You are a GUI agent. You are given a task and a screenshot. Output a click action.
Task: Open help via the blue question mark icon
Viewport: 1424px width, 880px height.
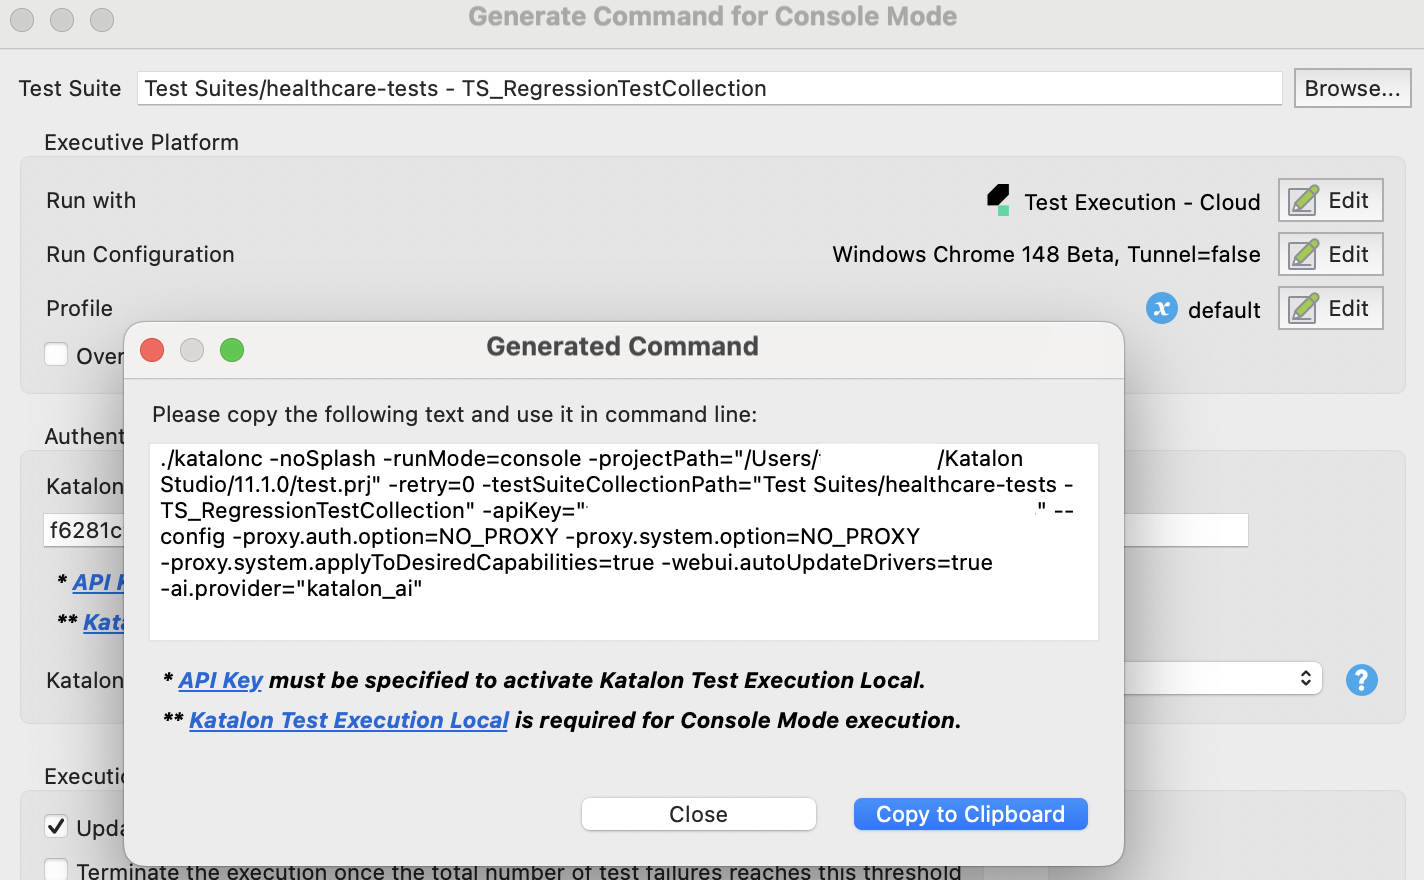(1361, 680)
